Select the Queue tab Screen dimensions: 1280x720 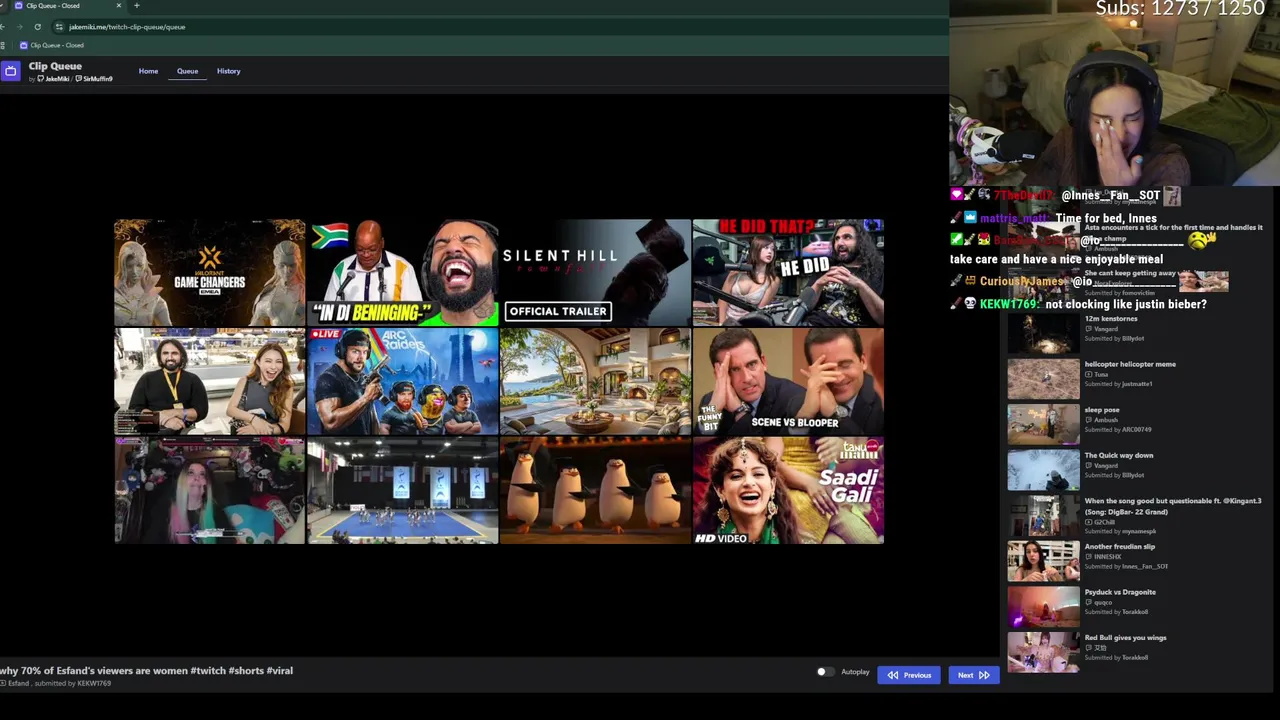coord(187,71)
